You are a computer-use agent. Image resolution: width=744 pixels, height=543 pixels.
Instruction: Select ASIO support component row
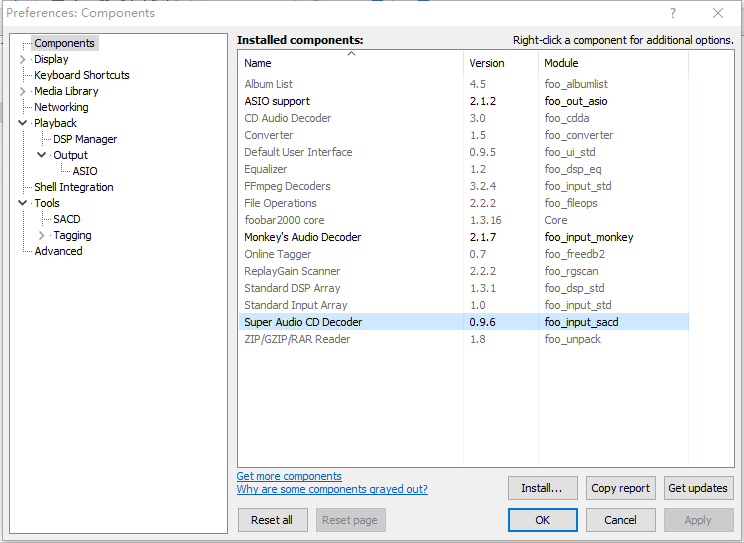point(277,101)
